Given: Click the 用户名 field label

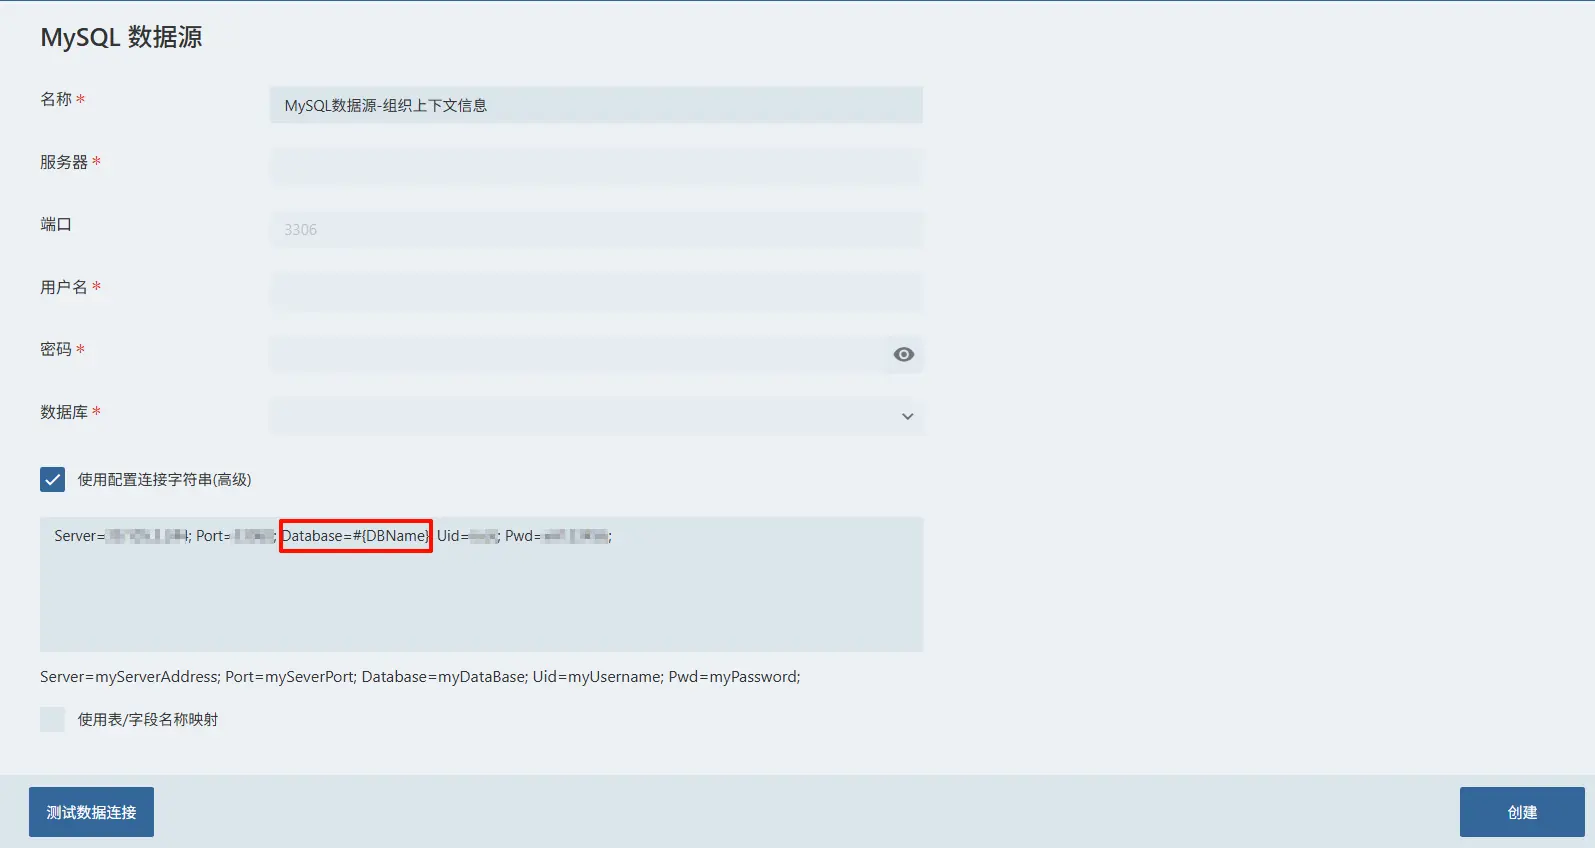Looking at the screenshot, I should (x=64, y=287).
